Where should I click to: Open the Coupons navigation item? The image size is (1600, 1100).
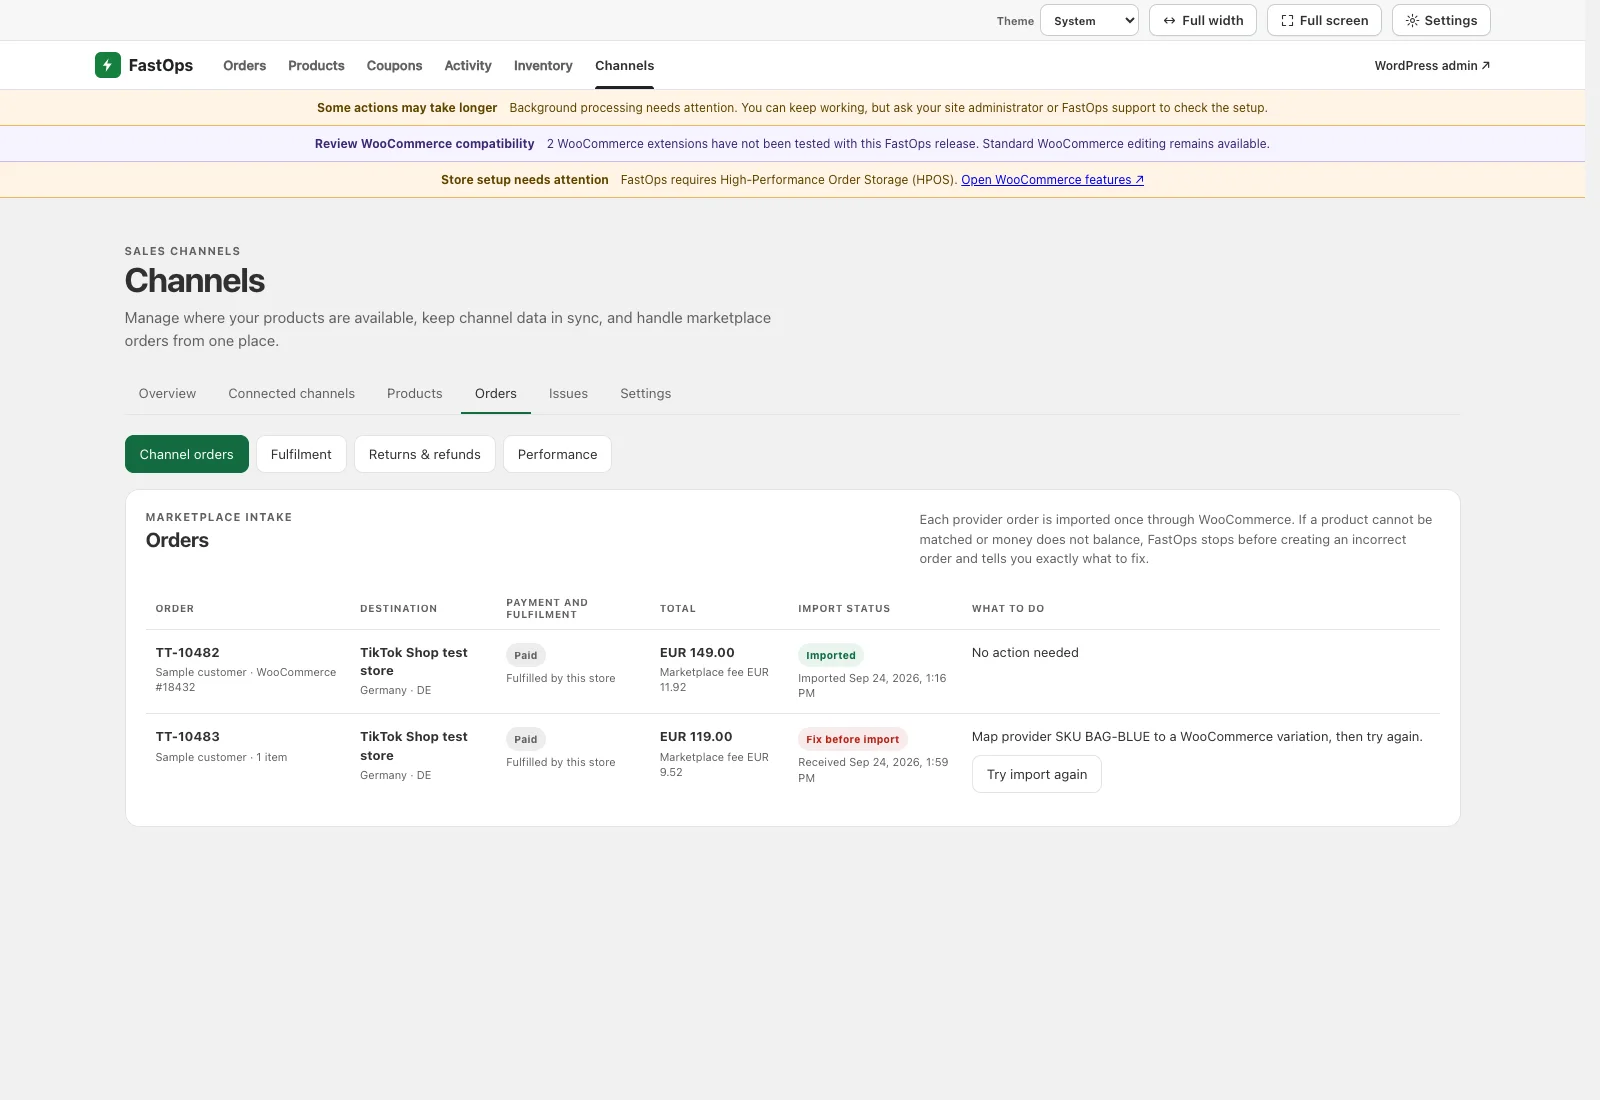tap(394, 65)
